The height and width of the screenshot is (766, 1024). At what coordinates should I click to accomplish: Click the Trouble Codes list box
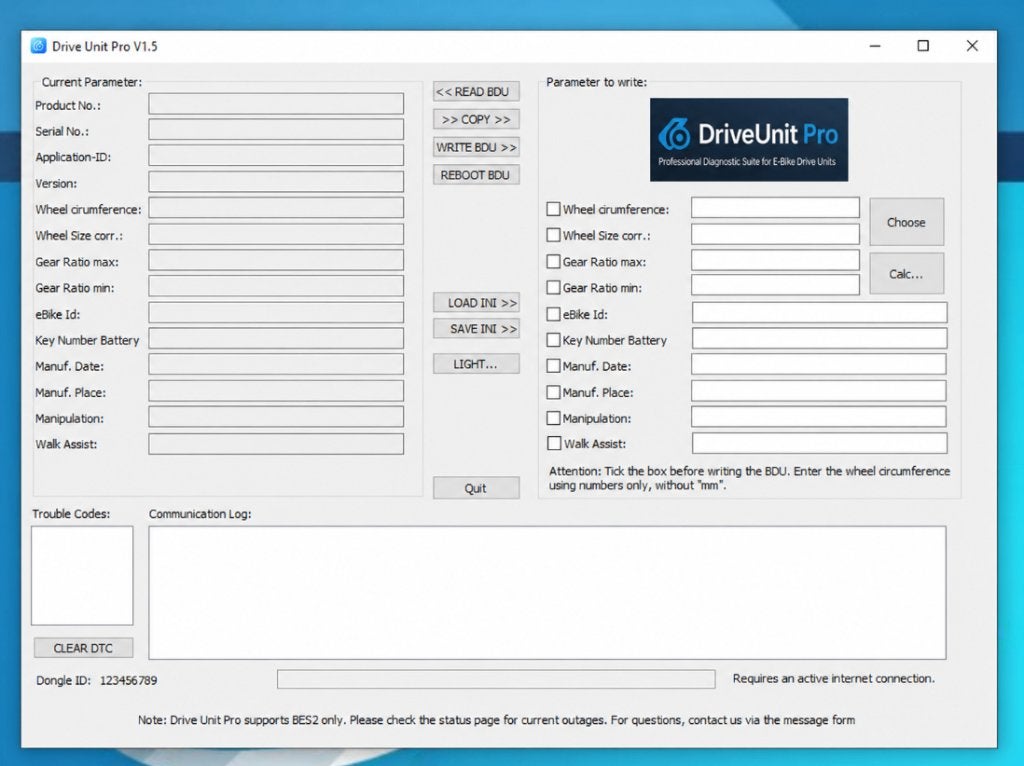[82, 576]
